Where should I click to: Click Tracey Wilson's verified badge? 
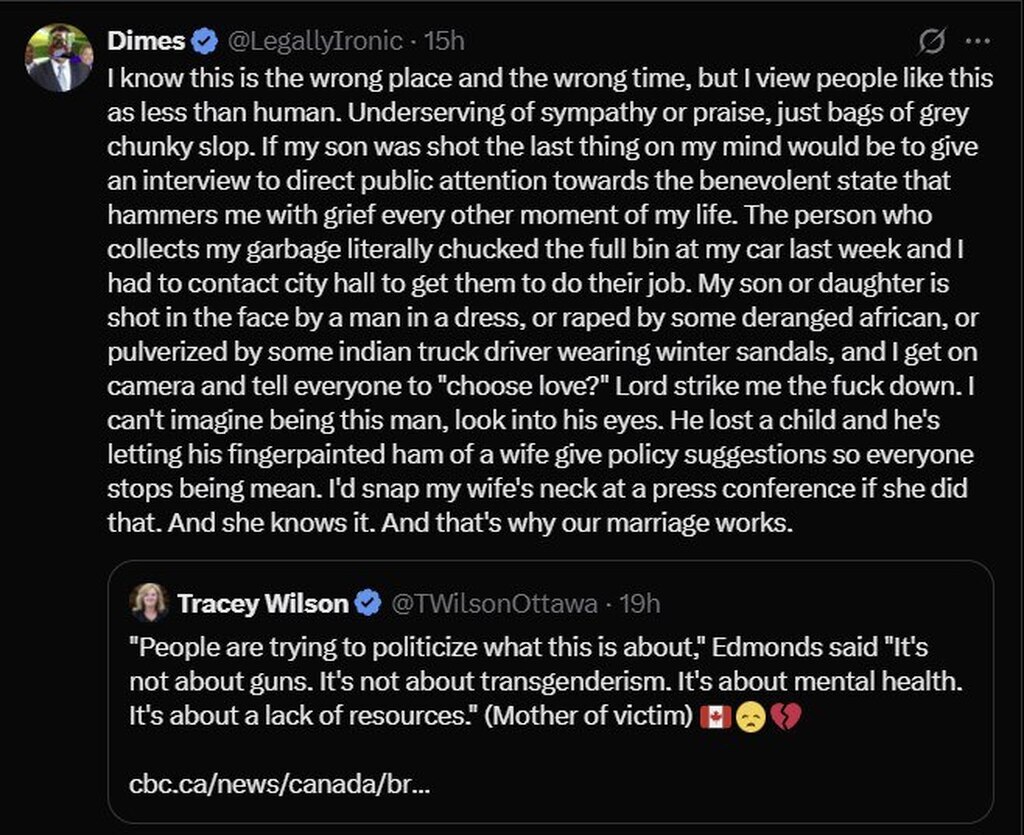point(368,604)
